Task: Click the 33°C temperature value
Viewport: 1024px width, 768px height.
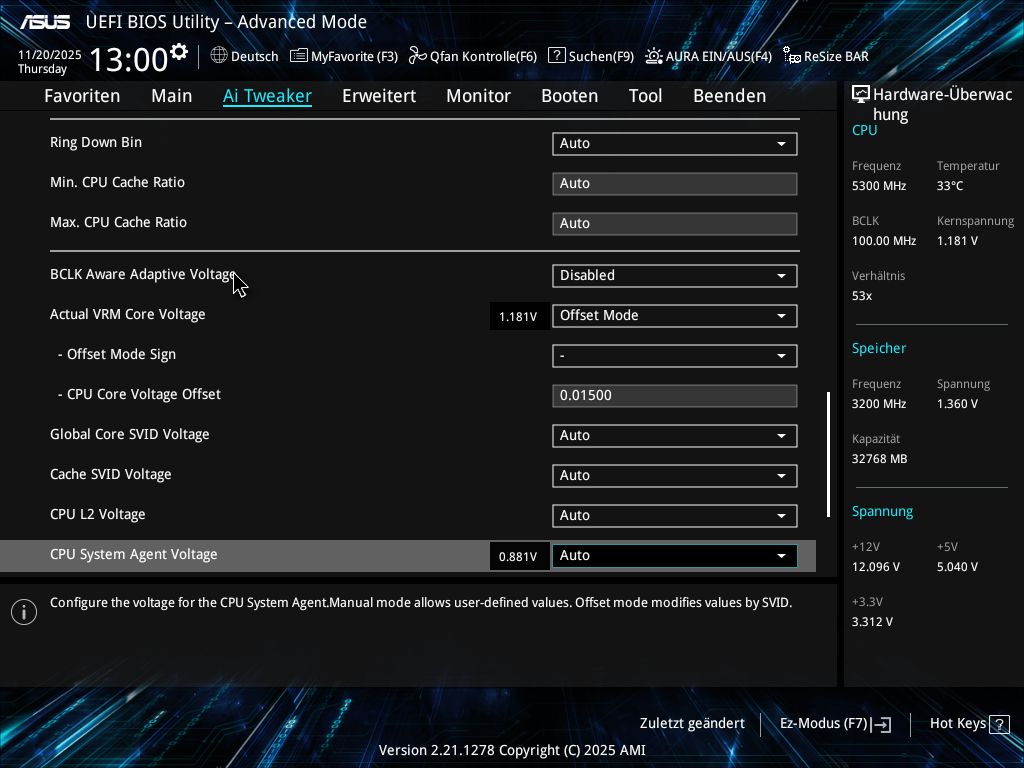Action: pos(950,186)
